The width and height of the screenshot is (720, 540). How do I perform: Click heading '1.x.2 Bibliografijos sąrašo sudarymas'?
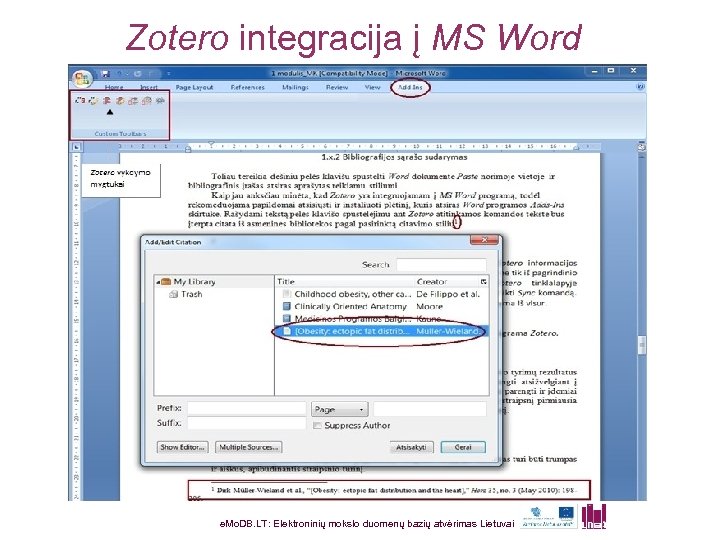coord(394,157)
